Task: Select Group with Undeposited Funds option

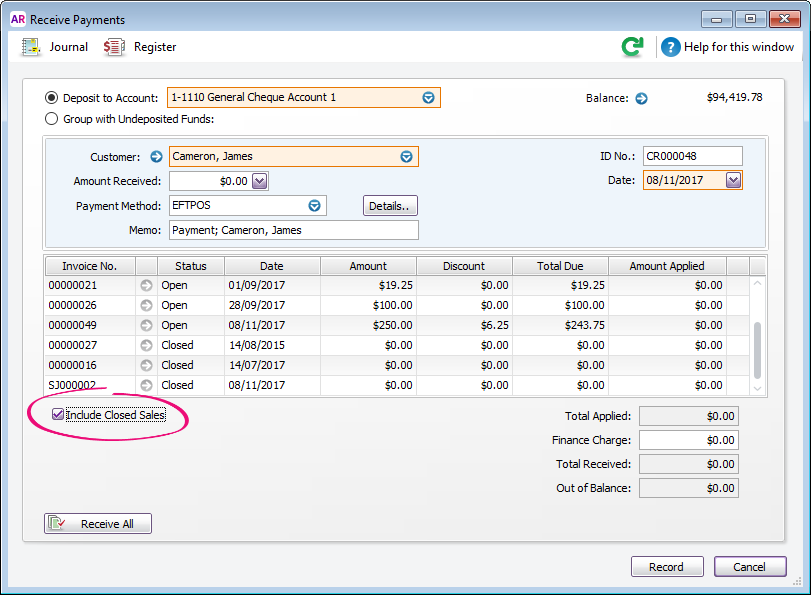Action: click(51, 118)
